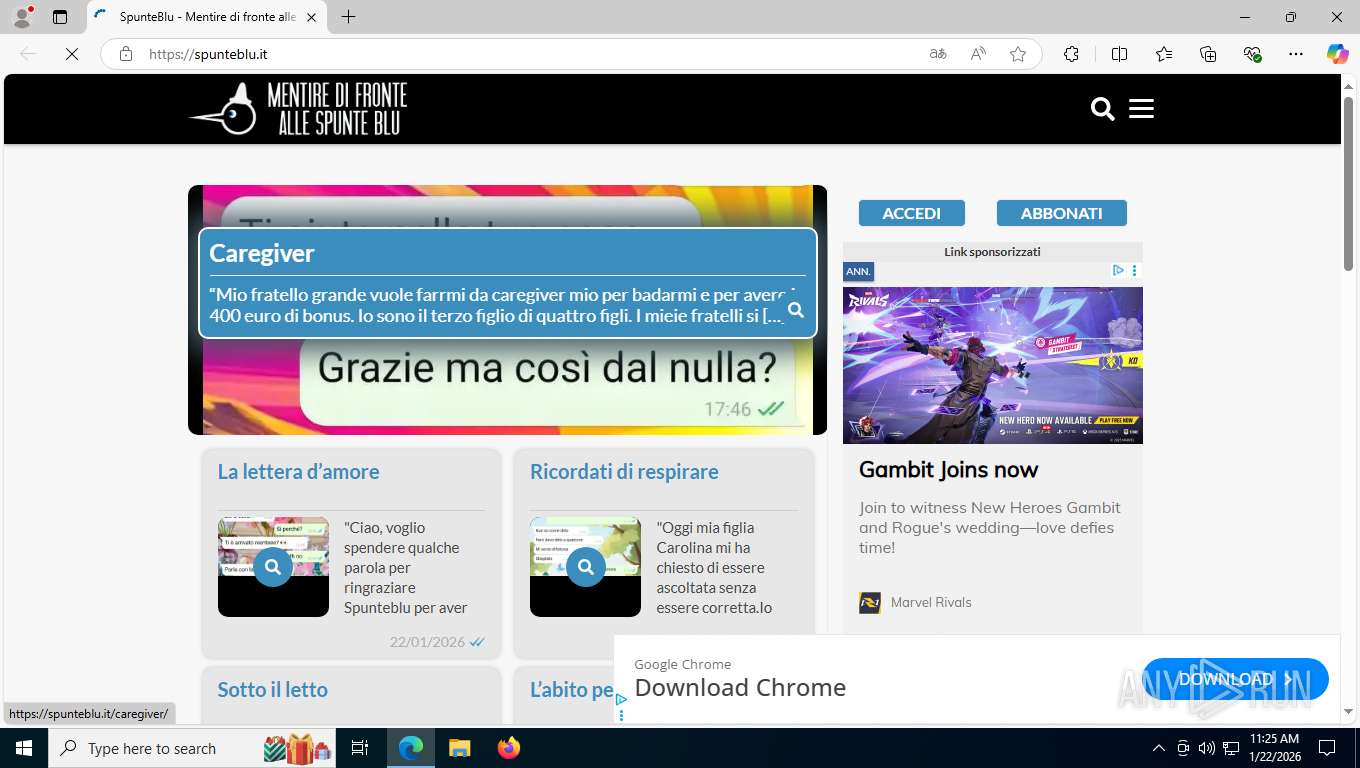Click magnifier on Caregiver featured card
The height and width of the screenshot is (768, 1360).
(x=796, y=310)
